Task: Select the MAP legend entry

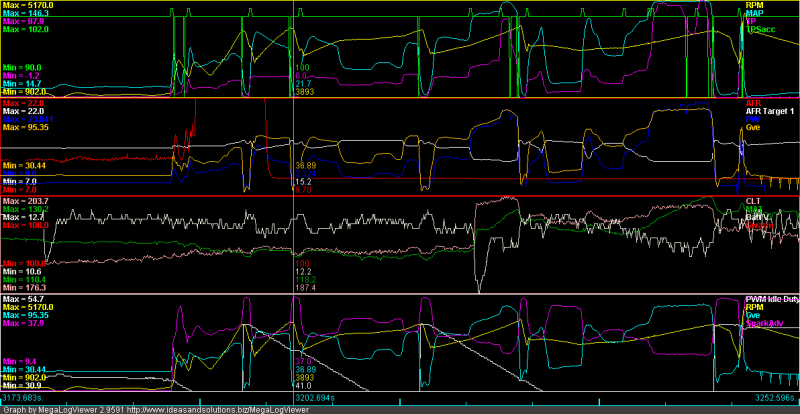Action: coord(753,13)
